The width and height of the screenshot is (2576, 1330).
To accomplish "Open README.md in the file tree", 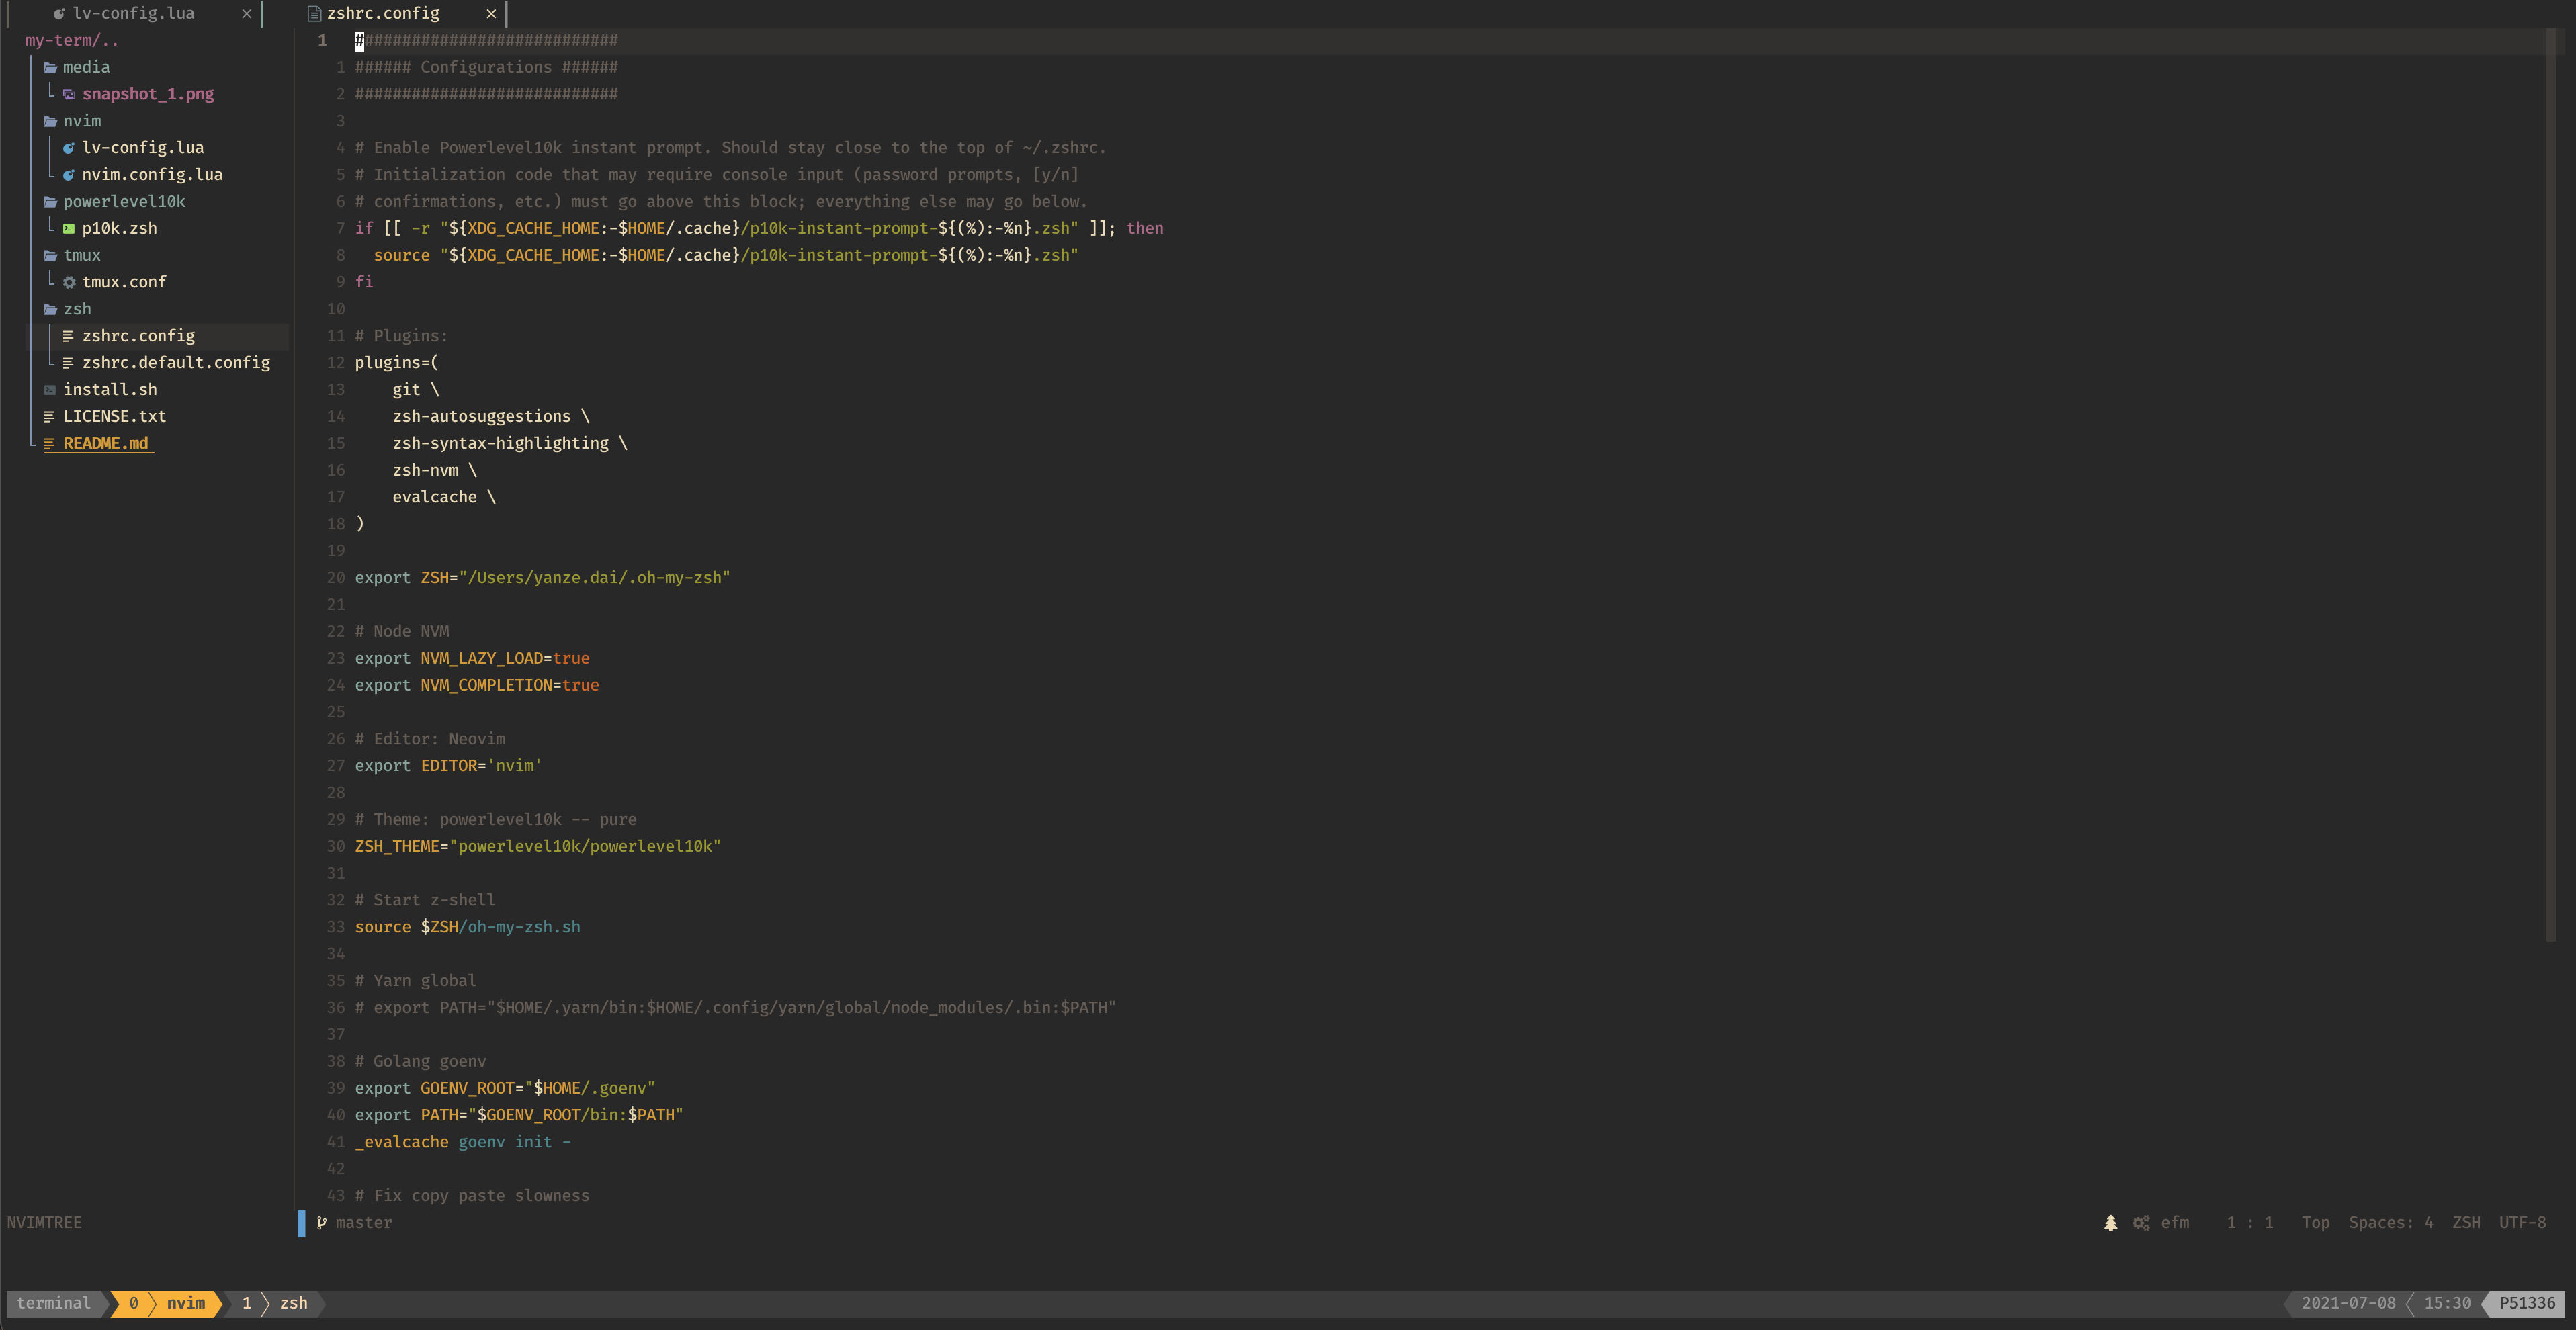I will click(x=105, y=443).
